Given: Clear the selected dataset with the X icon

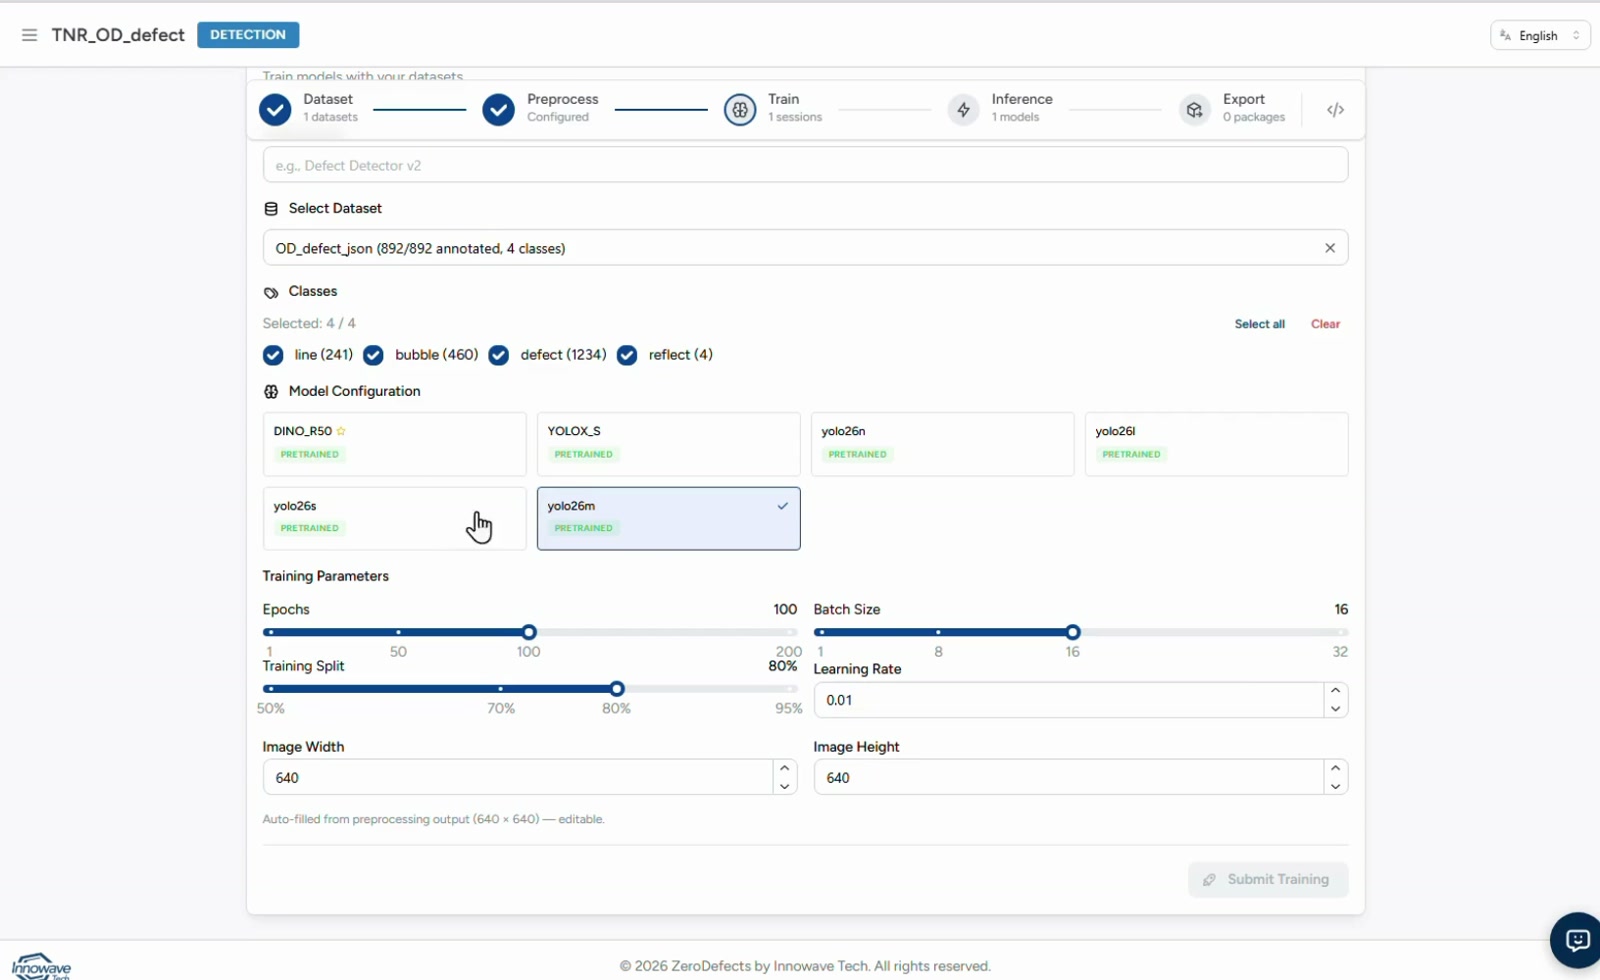Looking at the screenshot, I should (x=1330, y=248).
